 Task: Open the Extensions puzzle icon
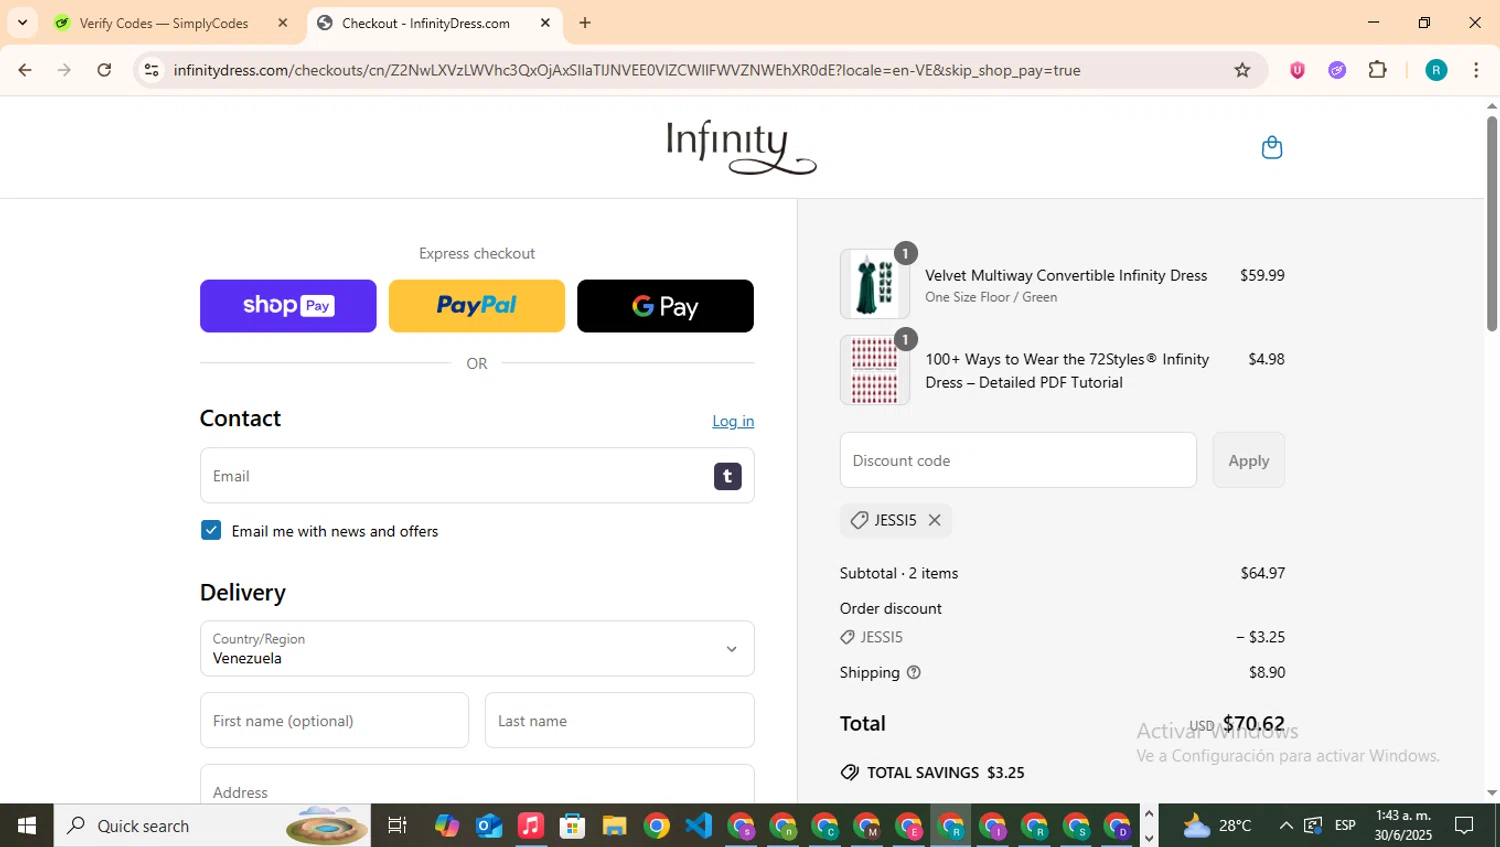tap(1377, 70)
